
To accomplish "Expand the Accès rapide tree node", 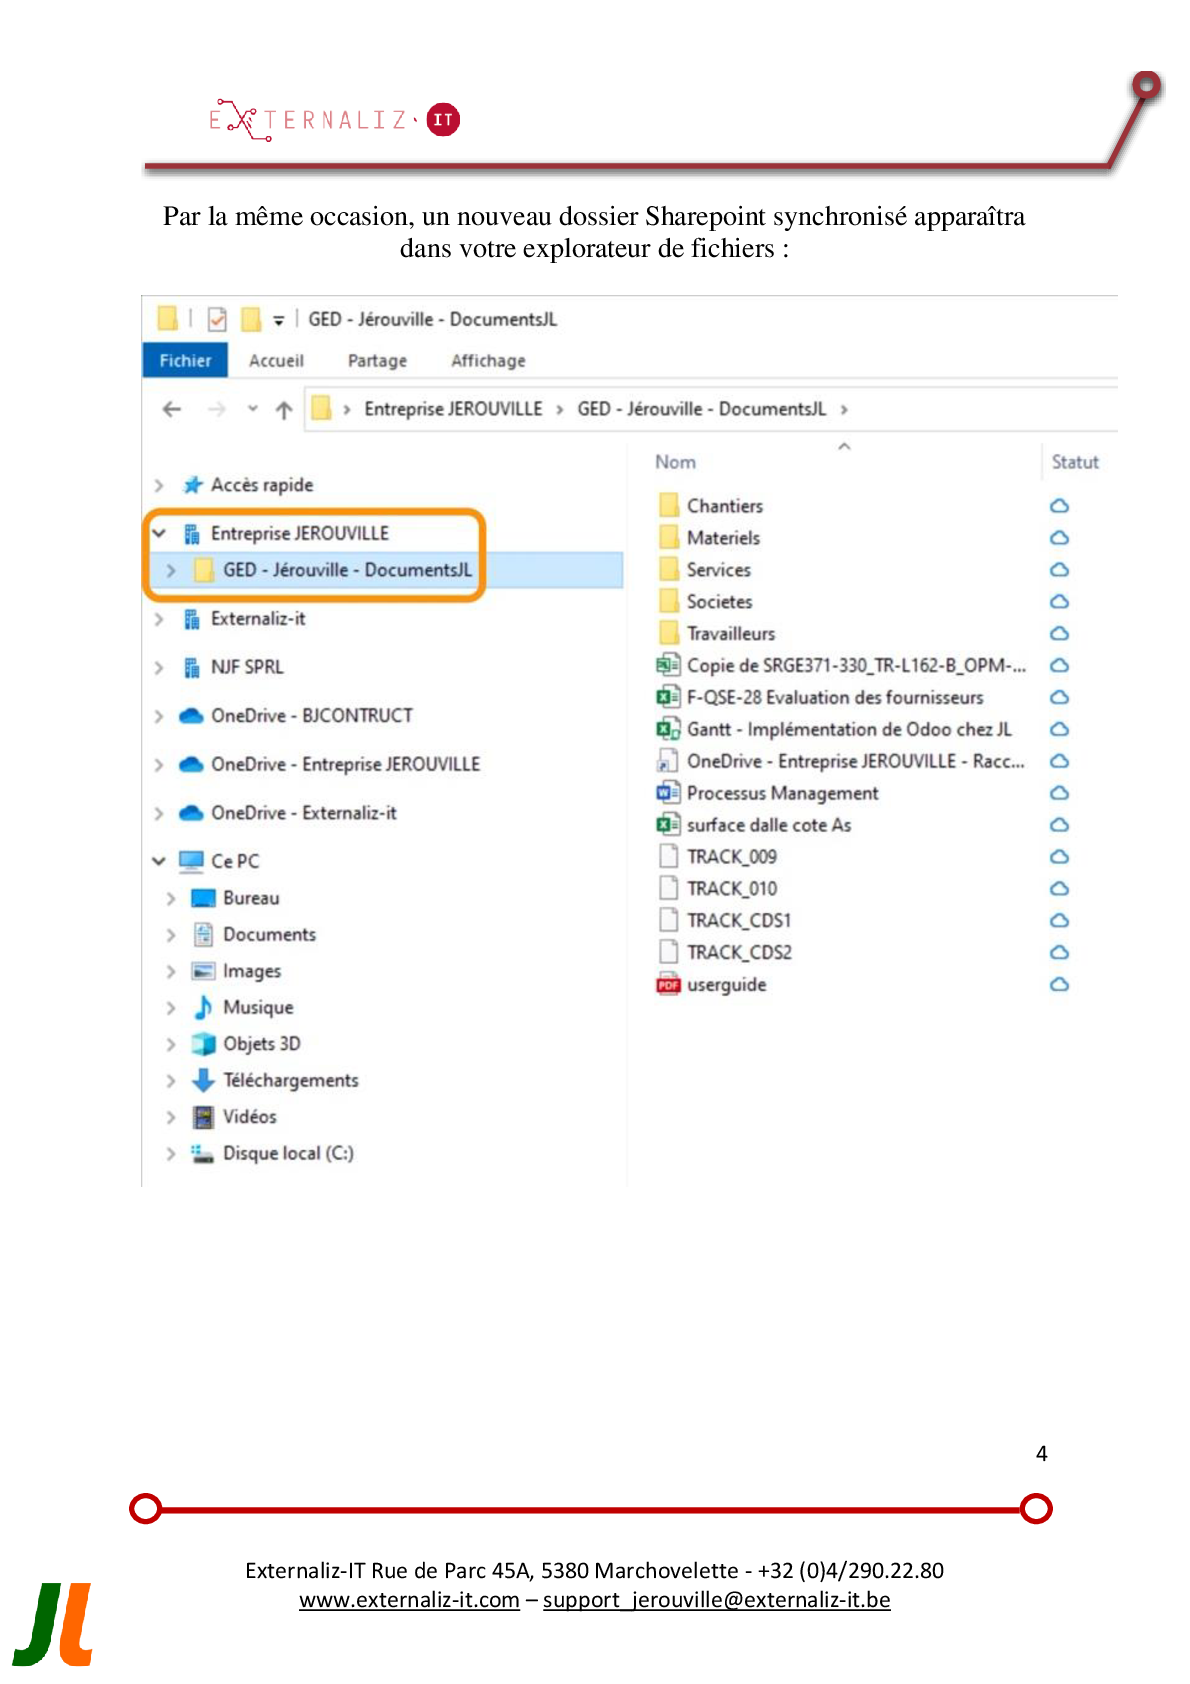I will (159, 485).
